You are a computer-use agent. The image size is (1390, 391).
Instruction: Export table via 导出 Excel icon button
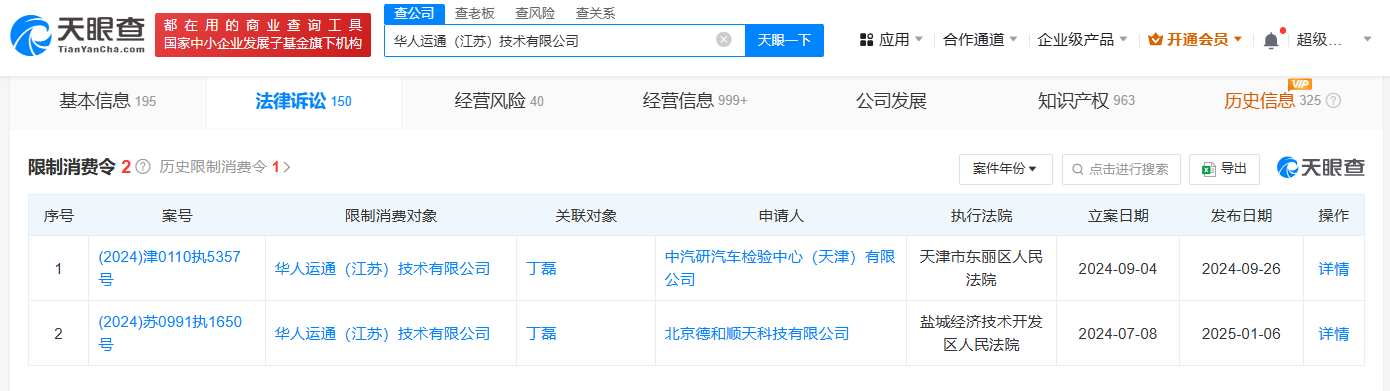(x=1224, y=169)
